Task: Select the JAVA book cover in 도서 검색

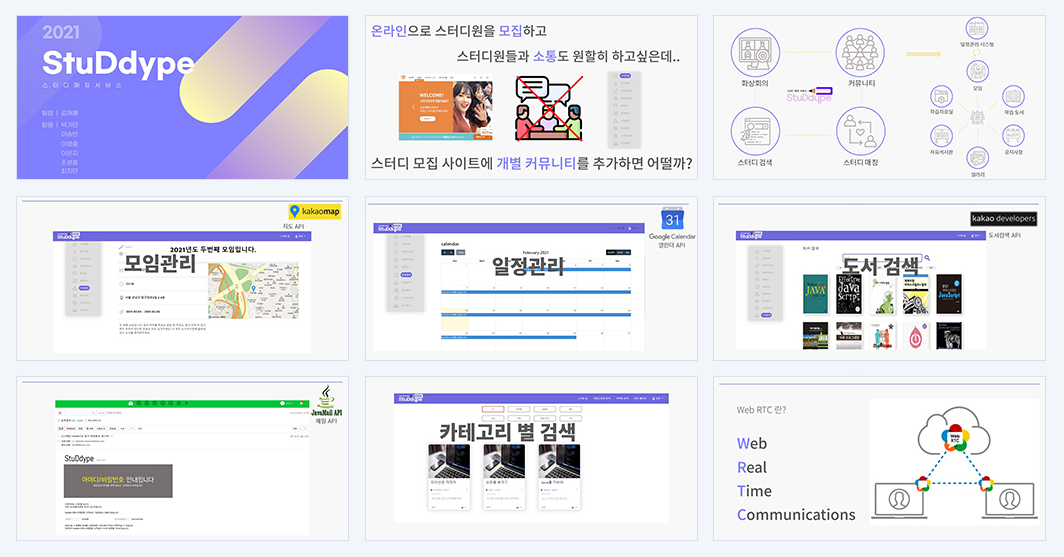Action: coord(816,294)
